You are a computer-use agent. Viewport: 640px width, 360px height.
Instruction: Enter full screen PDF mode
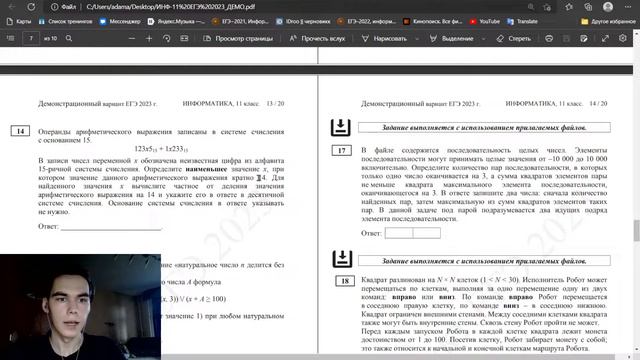[605, 38]
